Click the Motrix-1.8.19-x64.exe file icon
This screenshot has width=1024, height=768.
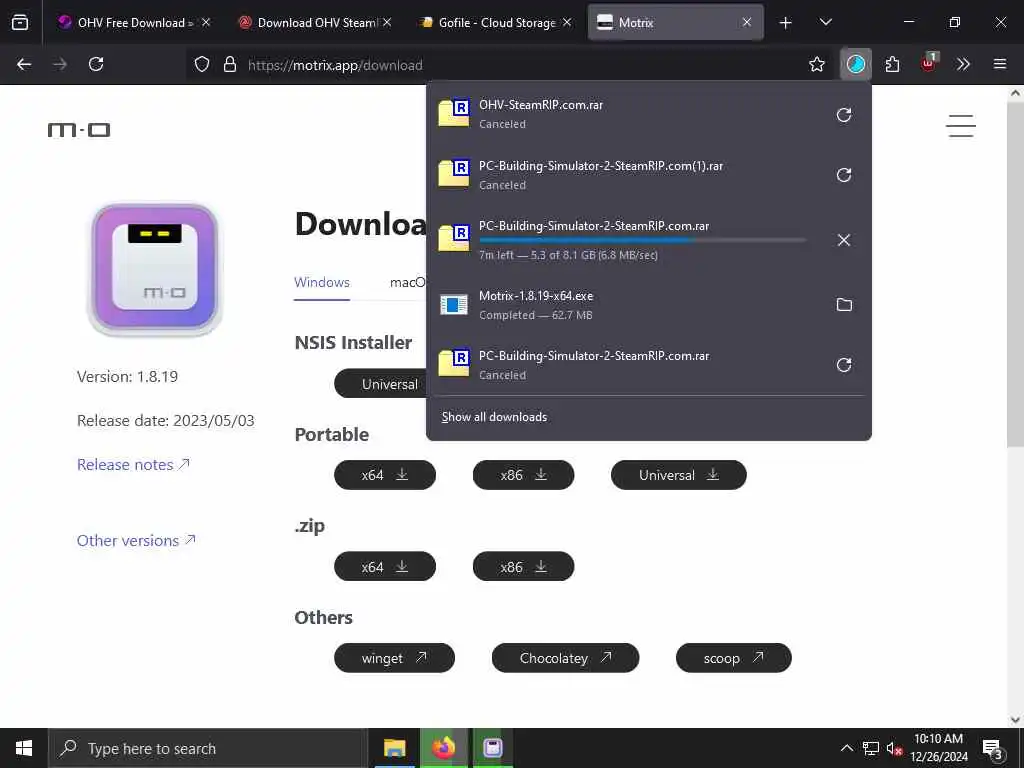[454, 304]
